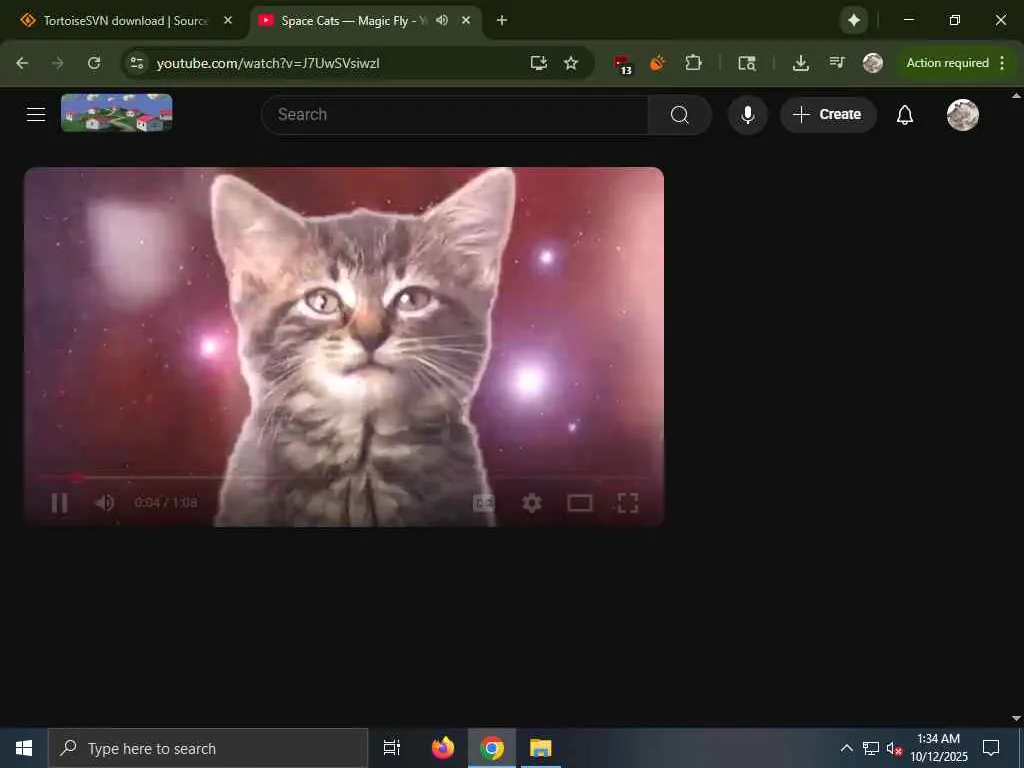Click the orange extension icon
The width and height of the screenshot is (1024, 768).
[x=657, y=63]
